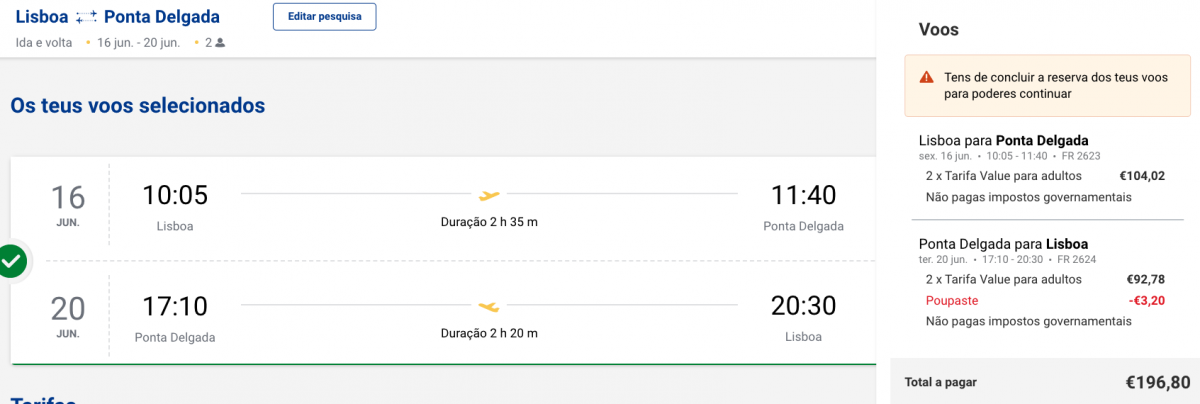Screen dimensions: 1200x404
Task: Click the red warning triangle icon
Action: point(926,77)
